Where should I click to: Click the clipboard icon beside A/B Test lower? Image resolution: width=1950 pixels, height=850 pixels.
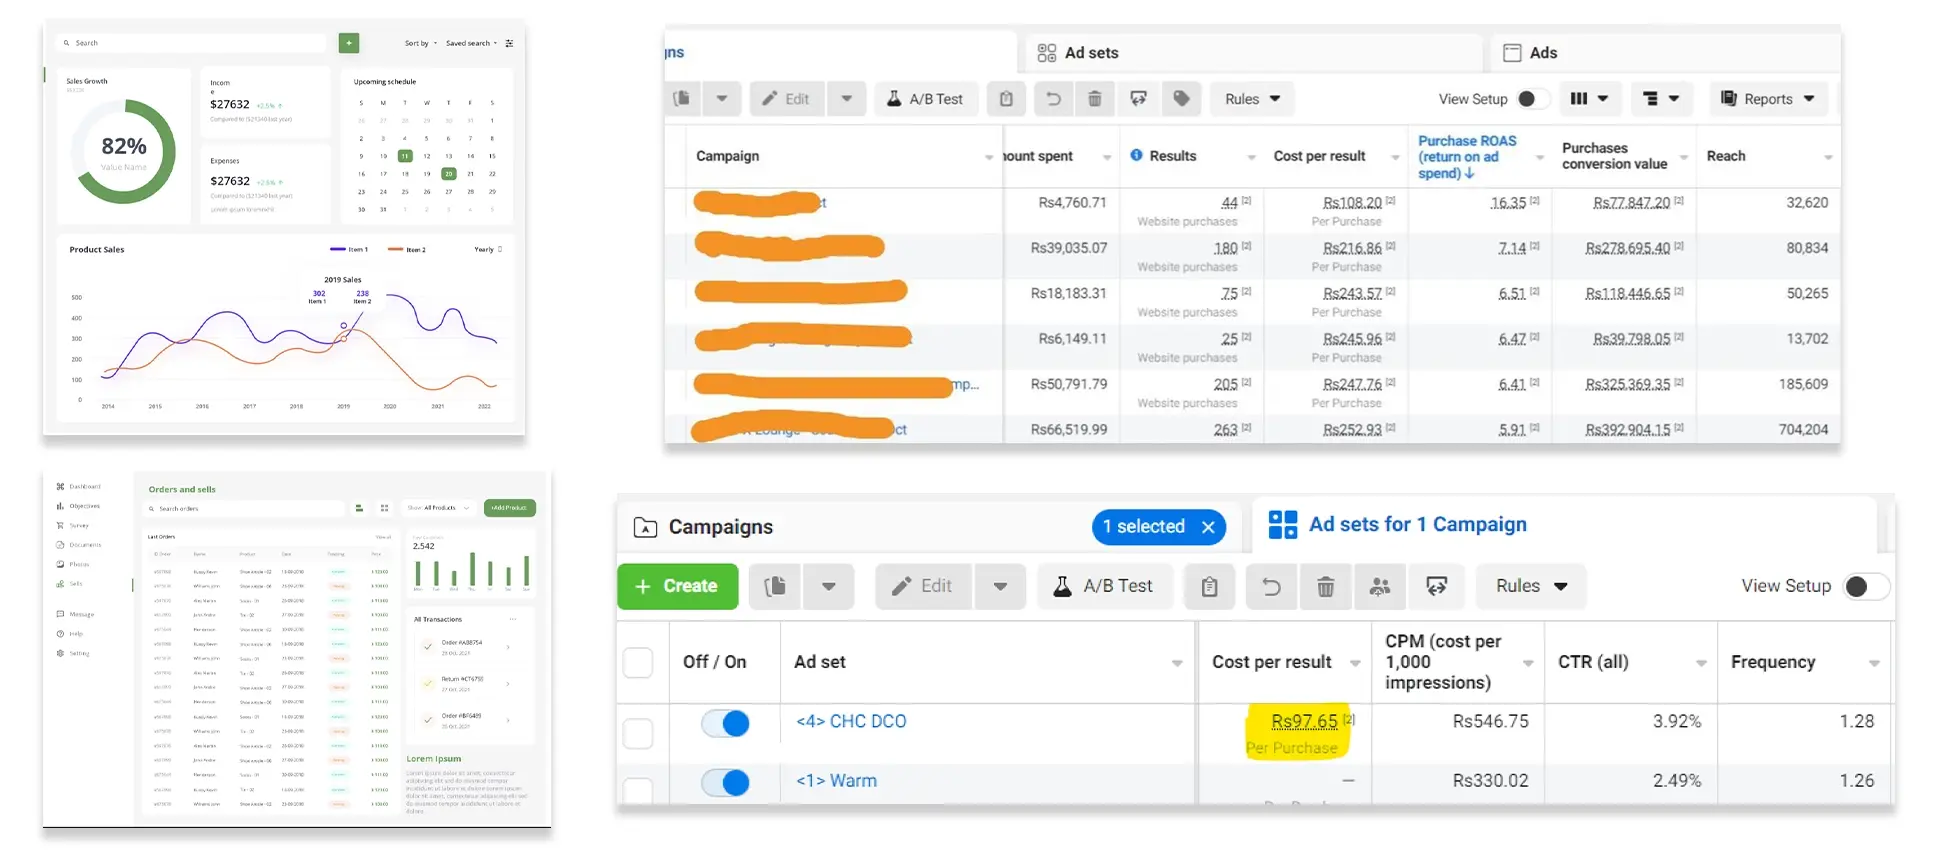coord(1209,587)
